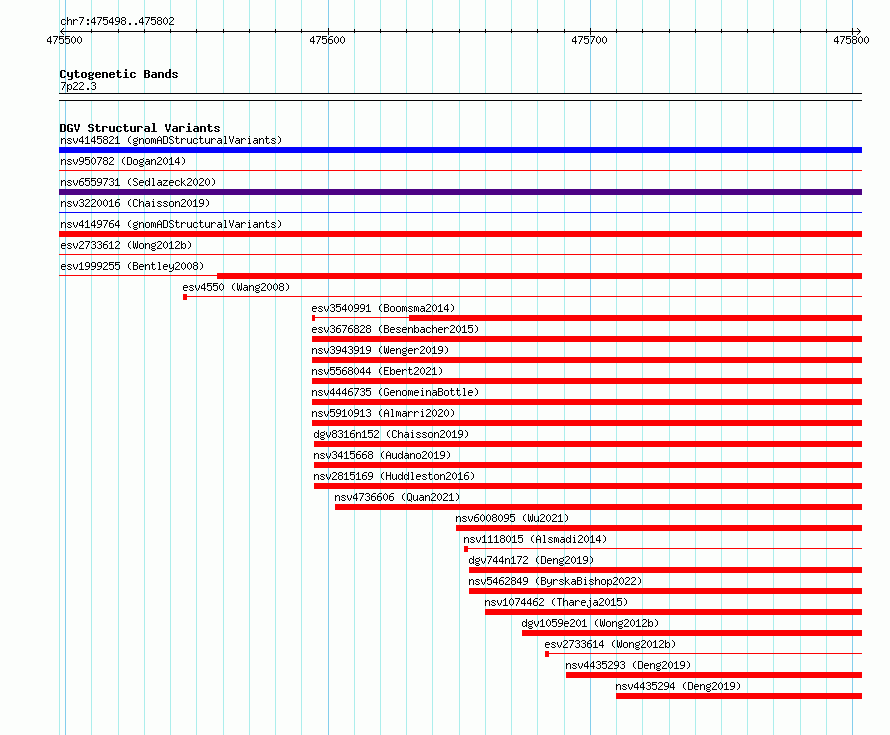
Task: Select the 7p22.3 band label
Action: tap(78, 86)
